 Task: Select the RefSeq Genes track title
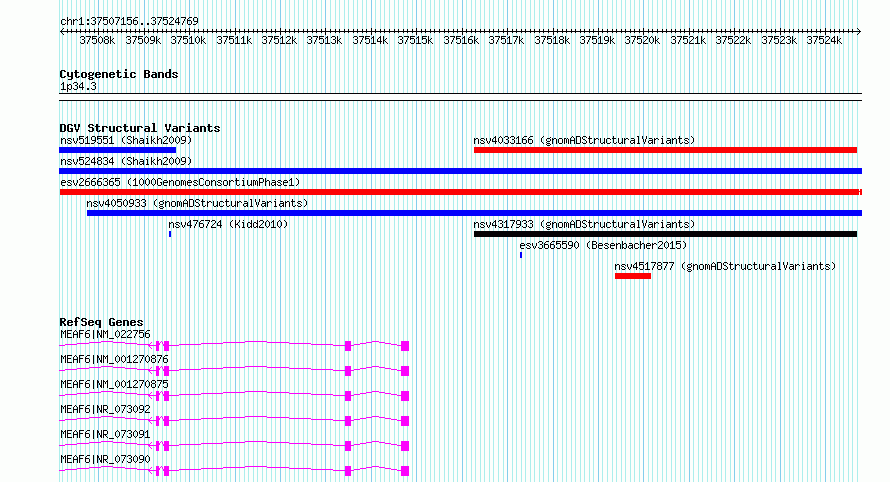101,322
